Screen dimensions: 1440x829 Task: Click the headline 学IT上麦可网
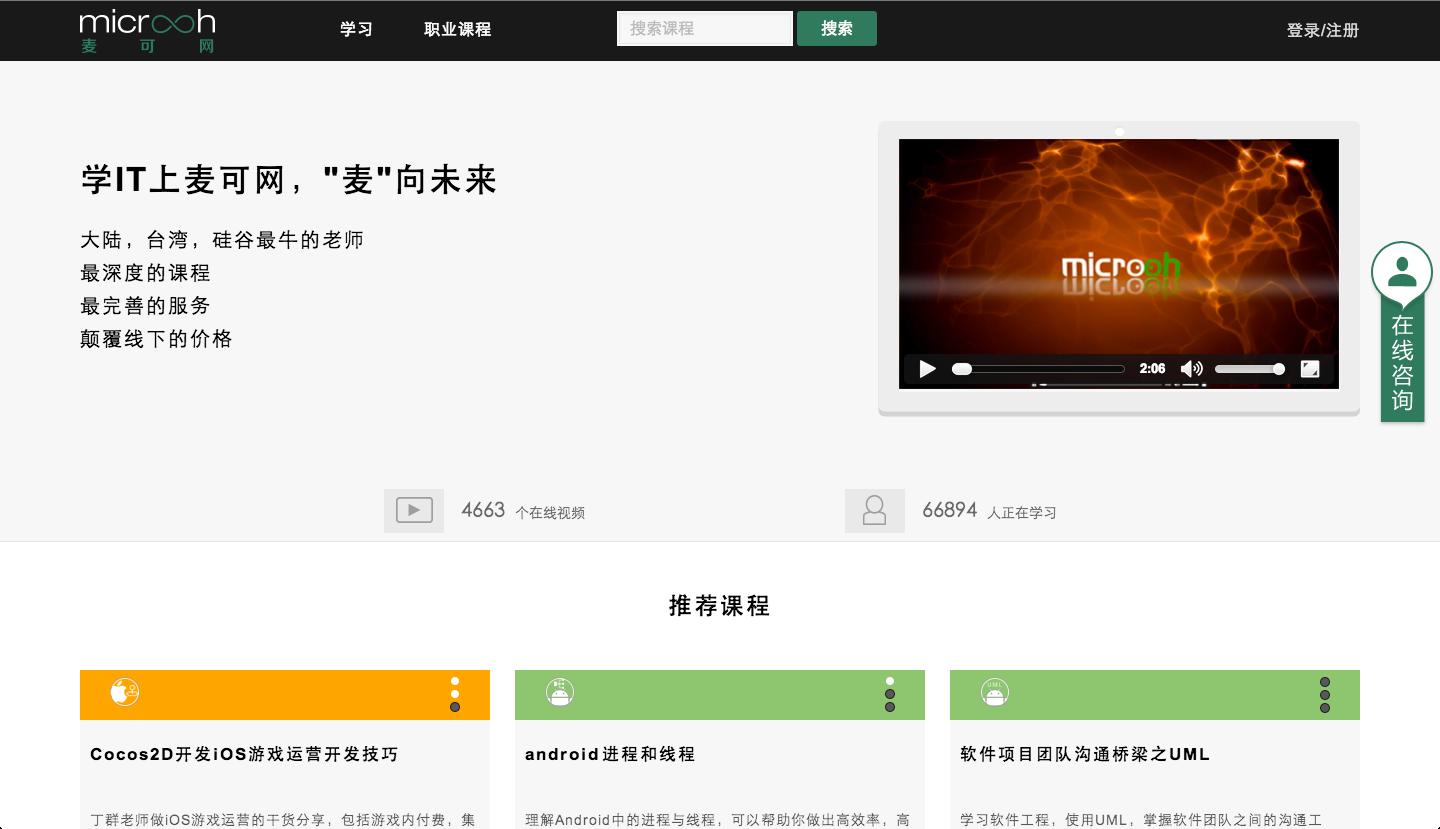(289, 180)
